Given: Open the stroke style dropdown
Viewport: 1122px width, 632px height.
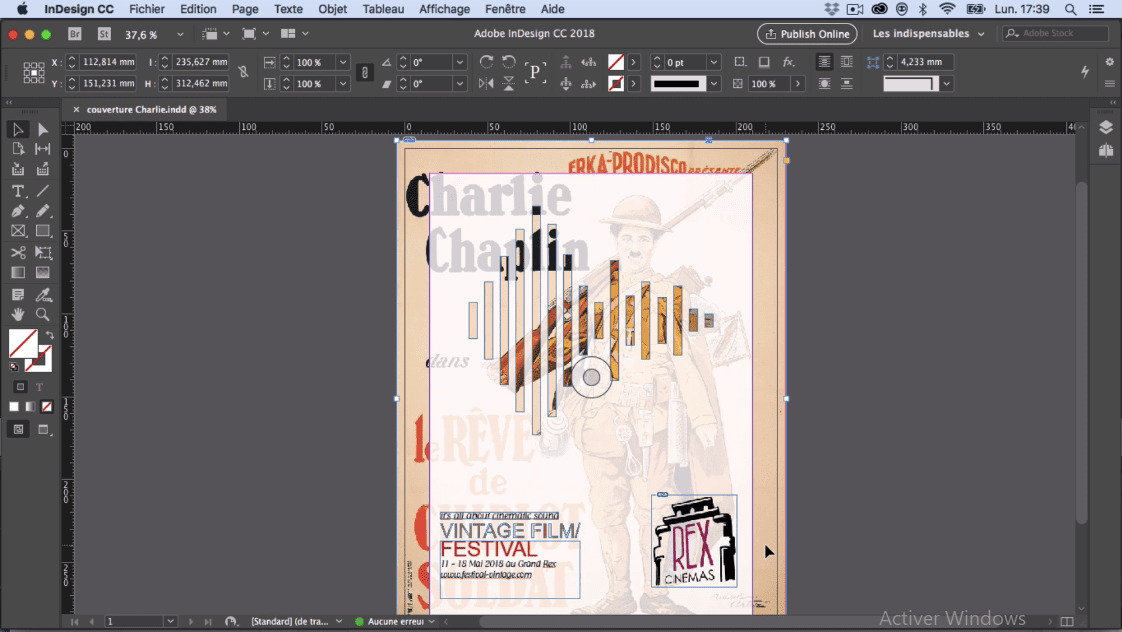Looking at the screenshot, I should pyautogui.click(x=713, y=84).
